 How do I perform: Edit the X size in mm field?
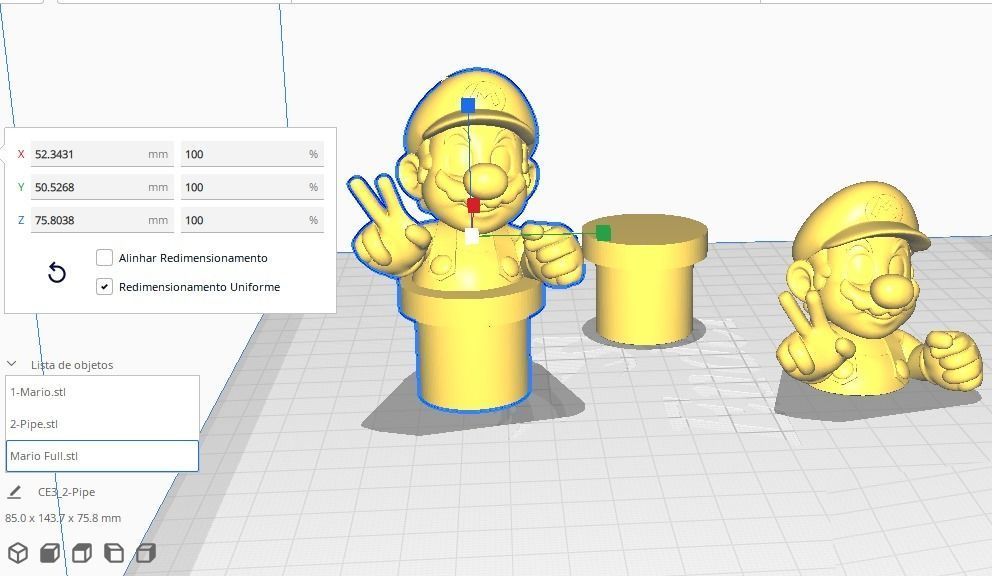[x=102, y=154]
